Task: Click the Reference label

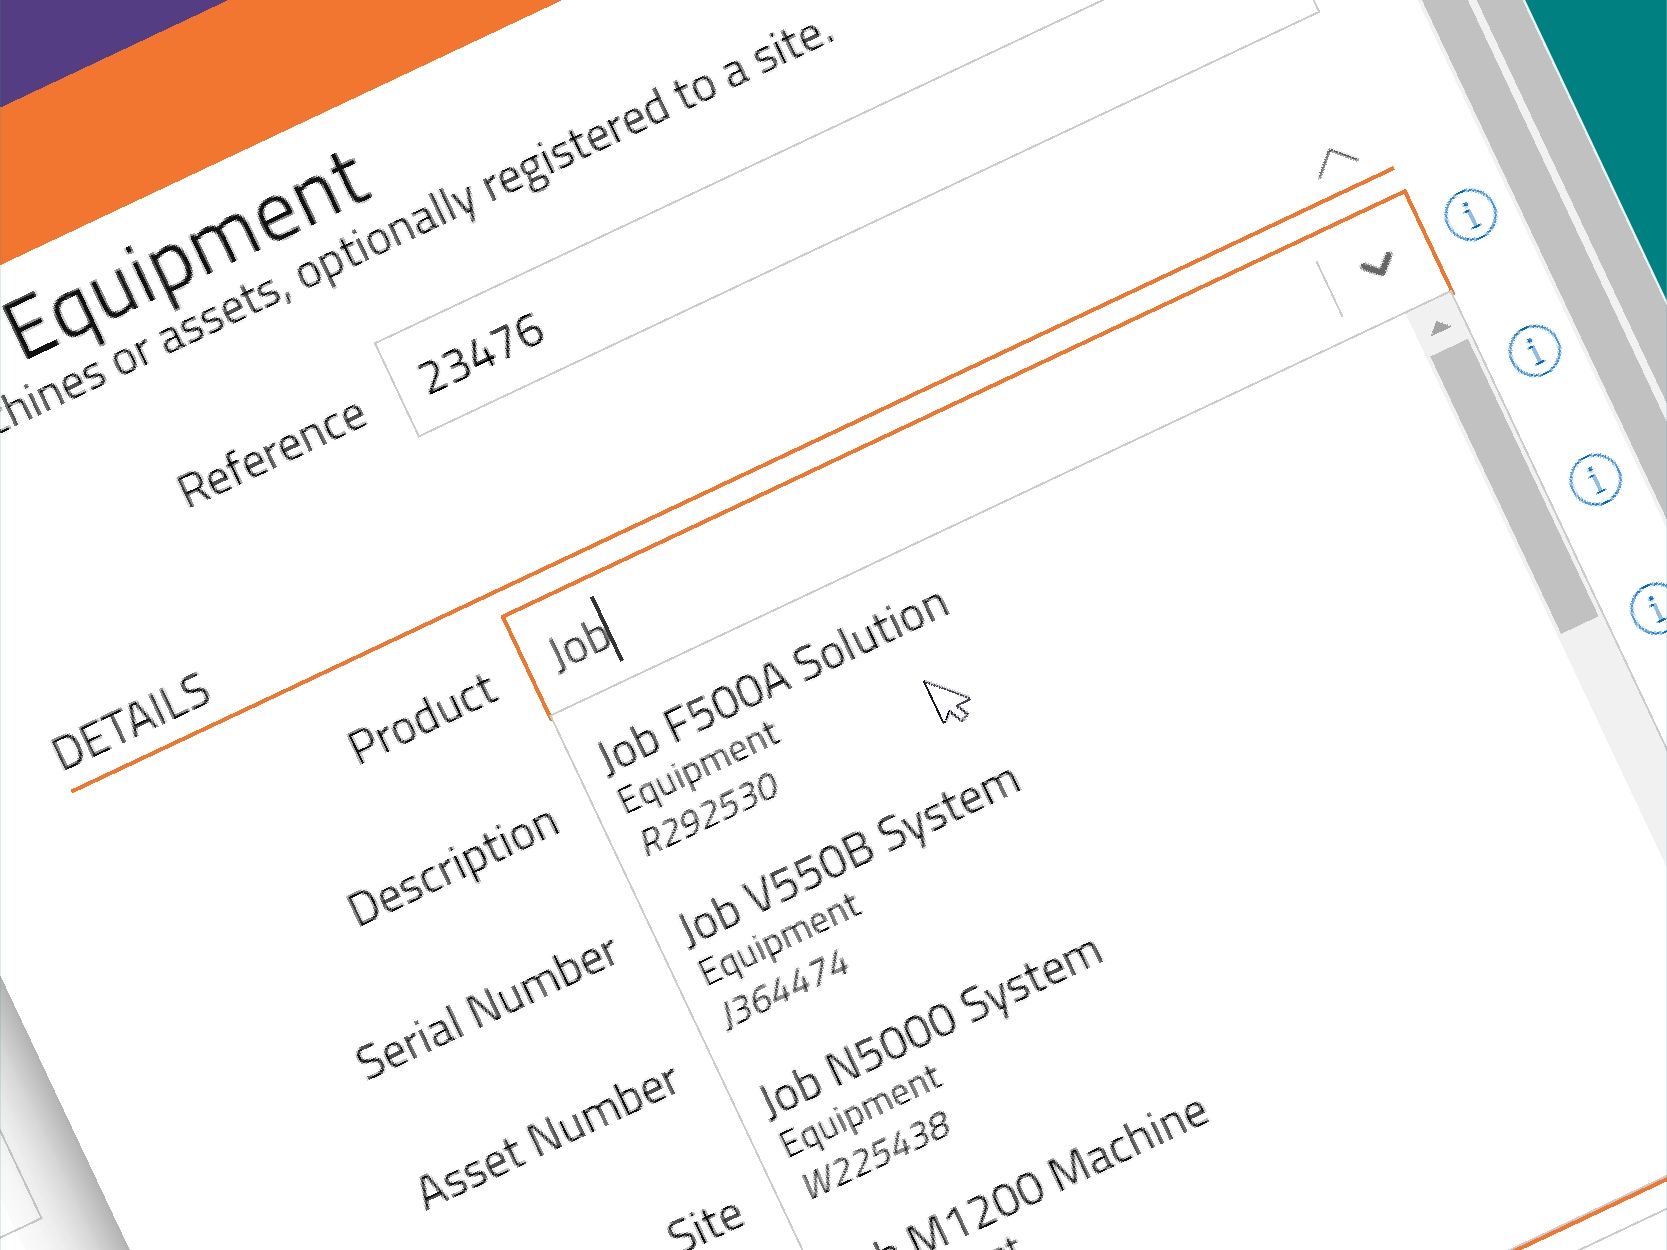Action: click(x=272, y=454)
